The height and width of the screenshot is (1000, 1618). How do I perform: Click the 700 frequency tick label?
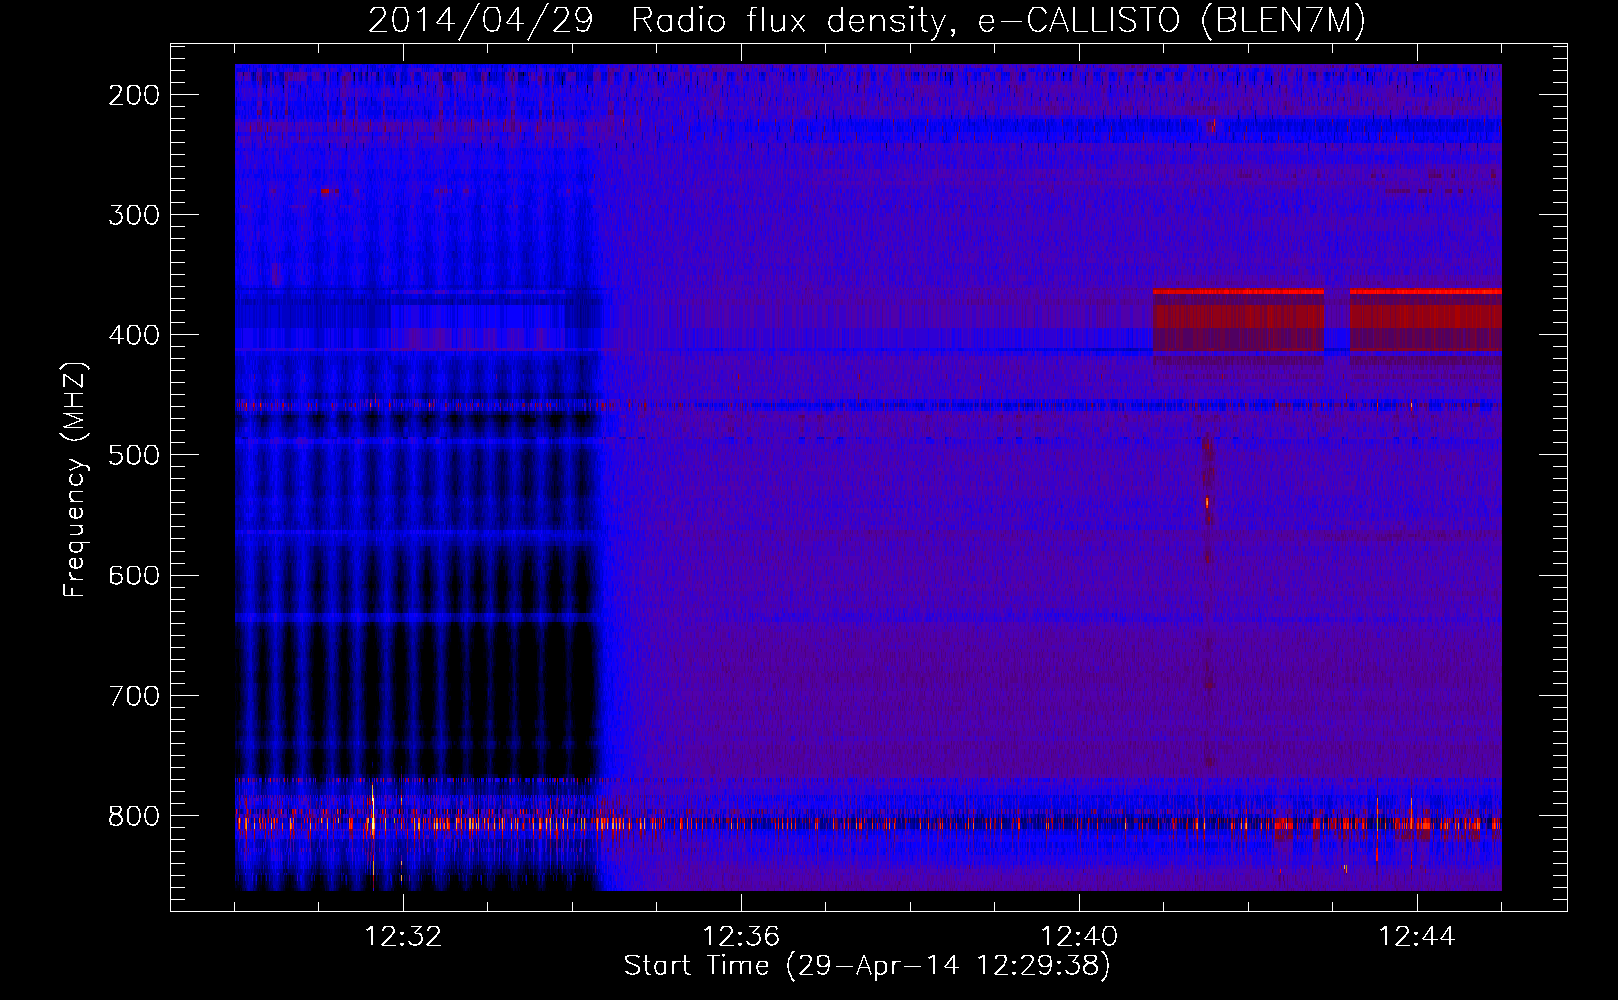point(134,695)
